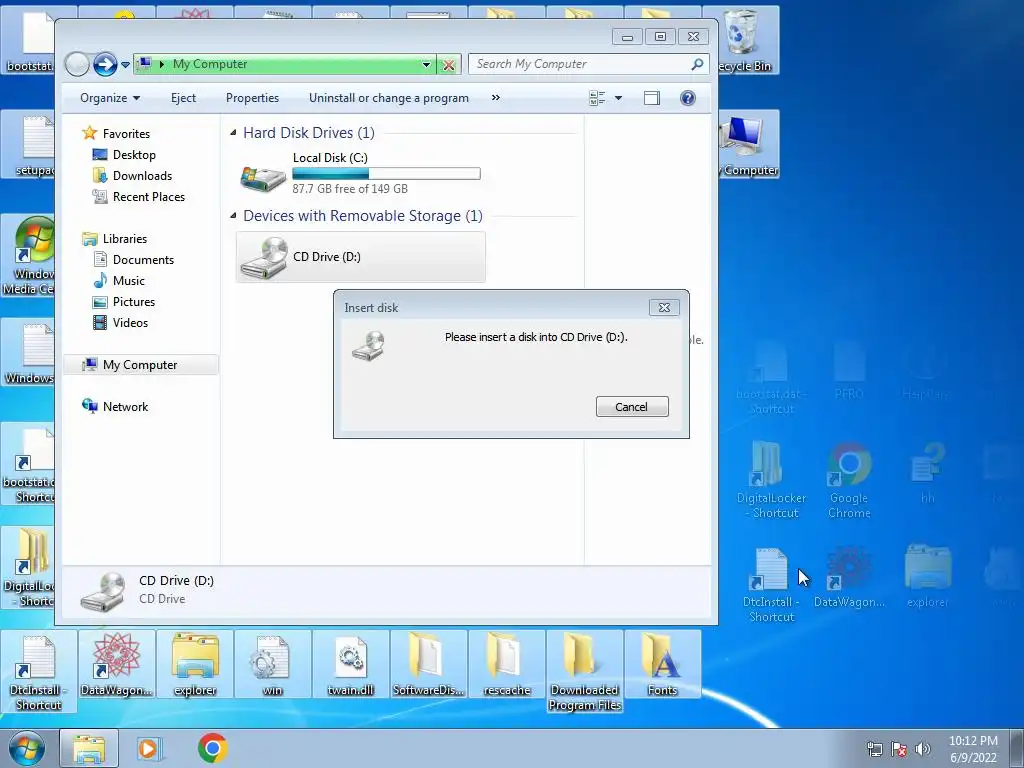
Task: Click the Forward navigation arrow in Explorer
Action: tap(104, 64)
